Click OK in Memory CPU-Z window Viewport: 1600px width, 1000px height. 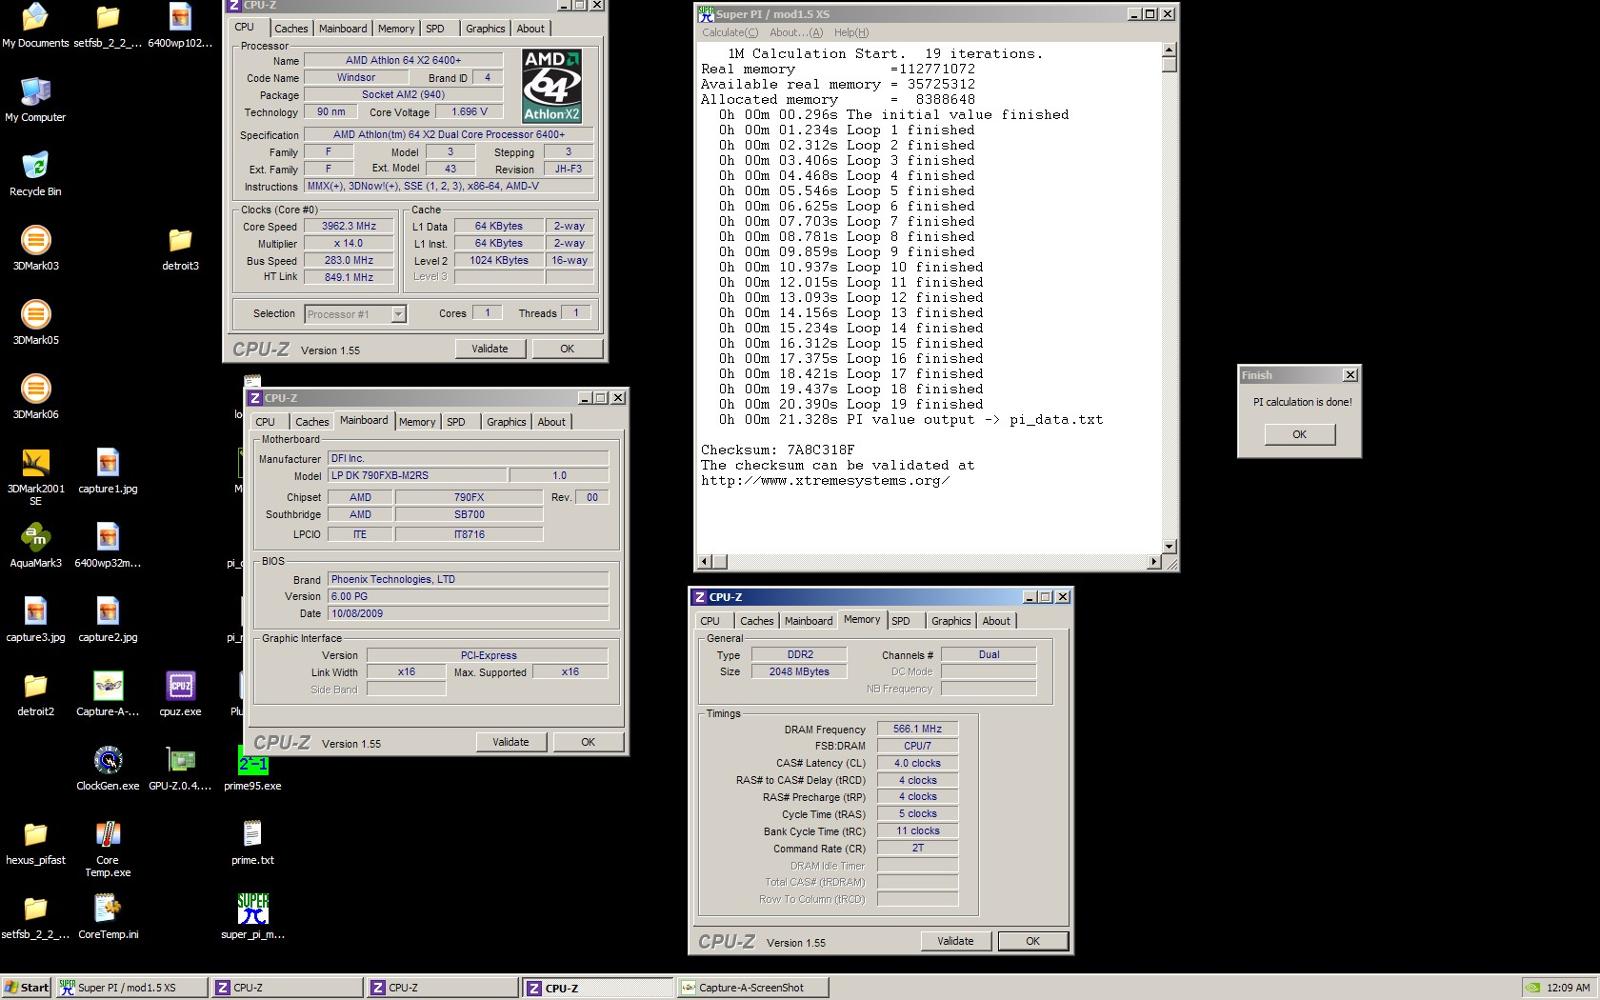[x=1033, y=940]
